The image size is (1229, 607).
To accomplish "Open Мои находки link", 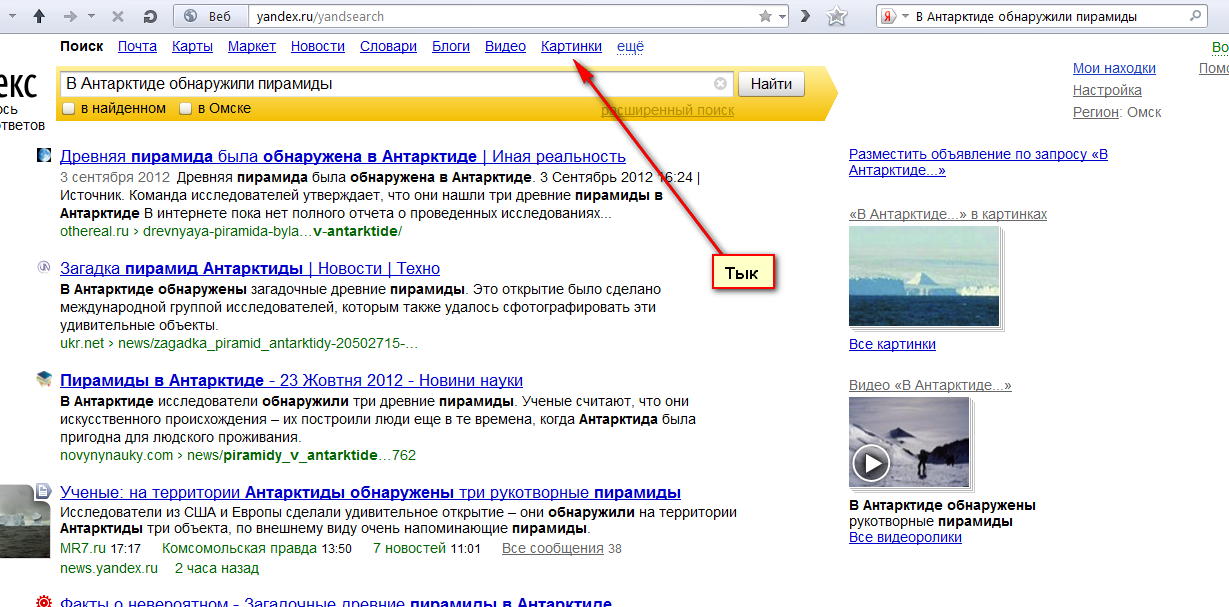I will tap(1114, 68).
